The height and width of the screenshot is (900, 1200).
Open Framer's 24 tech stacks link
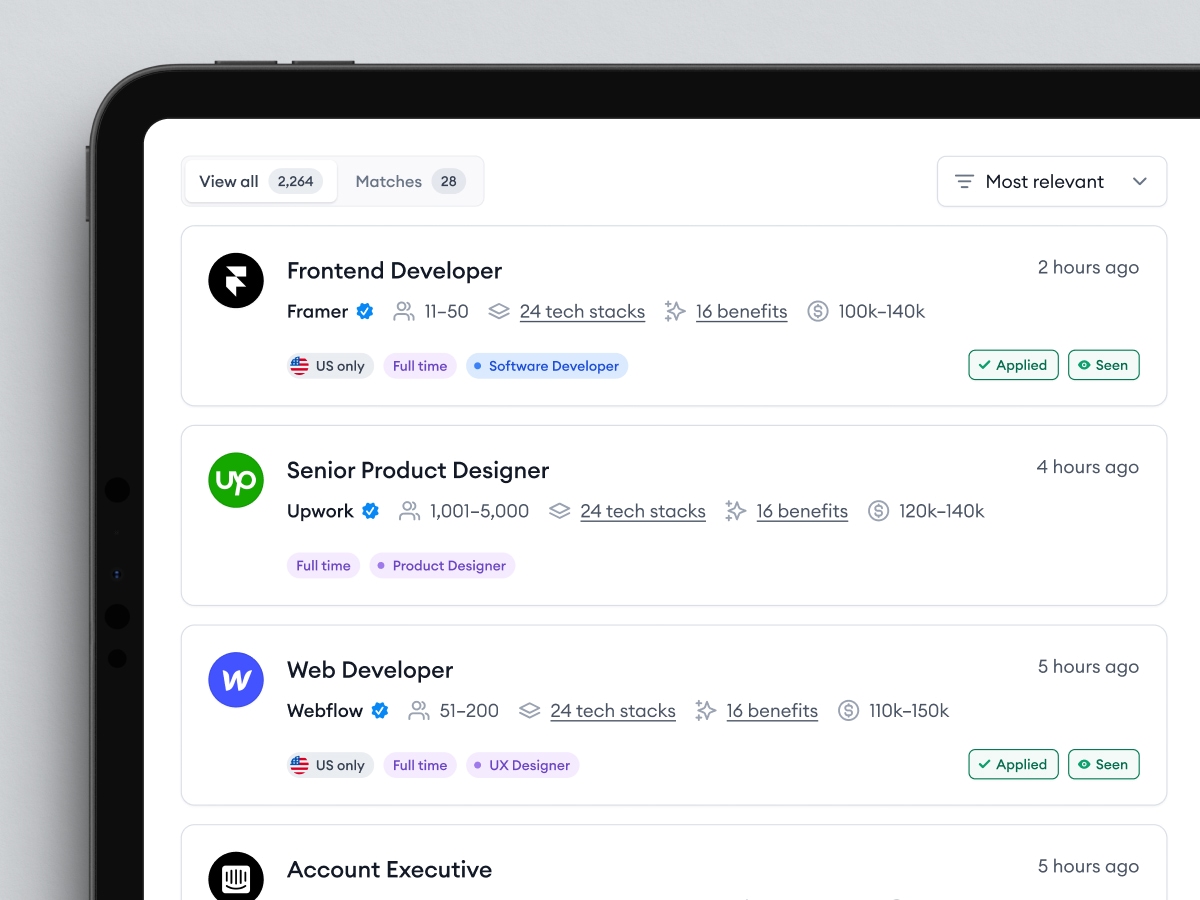click(x=582, y=312)
